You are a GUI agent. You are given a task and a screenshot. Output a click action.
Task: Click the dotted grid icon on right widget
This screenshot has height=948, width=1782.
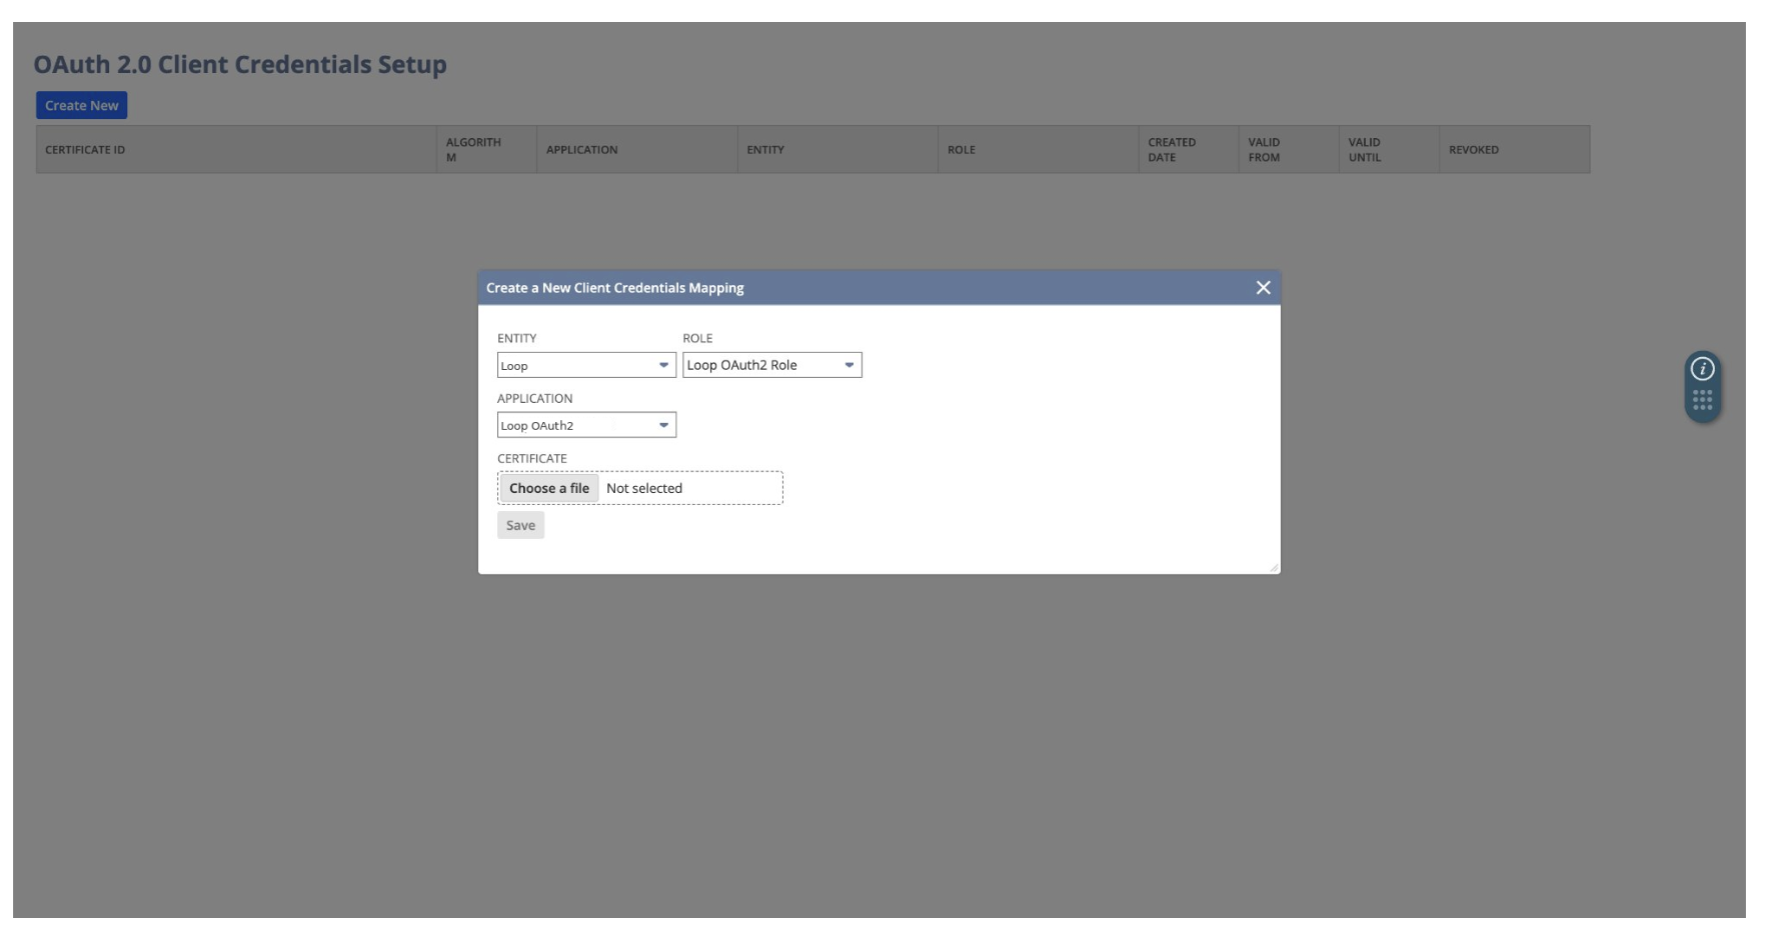1702,400
